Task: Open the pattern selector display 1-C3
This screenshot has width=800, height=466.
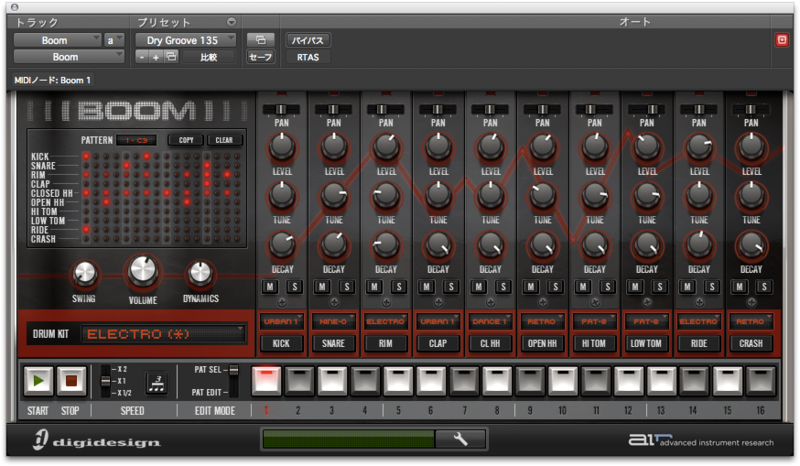Action: [x=136, y=140]
